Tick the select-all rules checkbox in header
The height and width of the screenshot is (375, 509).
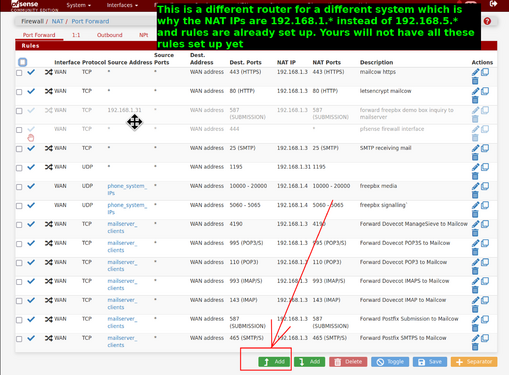pyautogui.click(x=23, y=62)
